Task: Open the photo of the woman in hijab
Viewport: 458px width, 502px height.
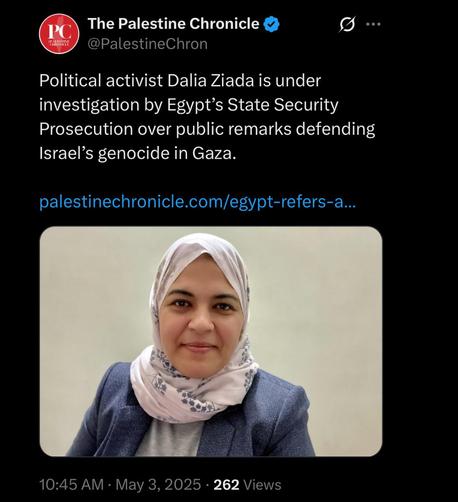Action: point(211,341)
